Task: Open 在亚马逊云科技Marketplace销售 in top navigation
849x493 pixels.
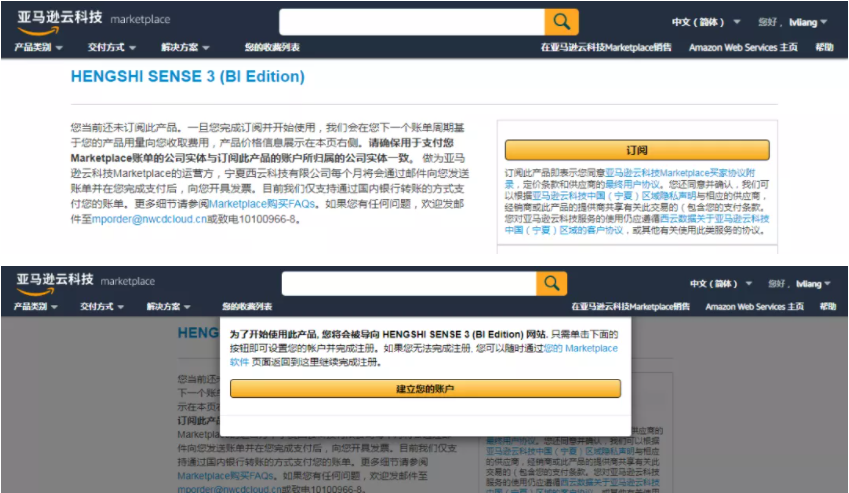Action: pyautogui.click(x=606, y=48)
